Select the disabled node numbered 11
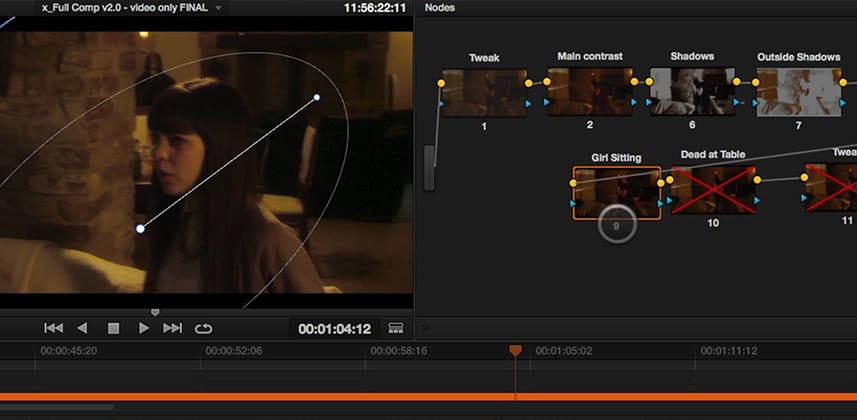The height and width of the screenshot is (420, 857). pyautogui.click(x=831, y=188)
